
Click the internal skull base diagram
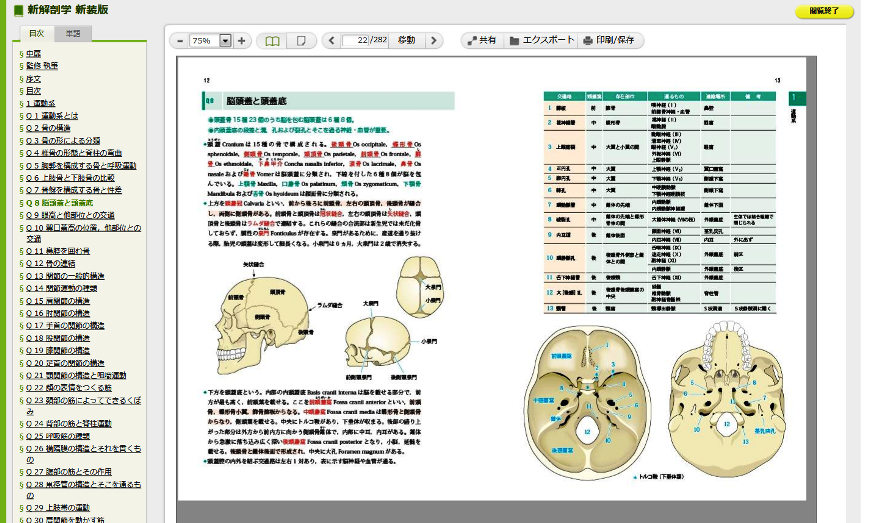point(587,402)
